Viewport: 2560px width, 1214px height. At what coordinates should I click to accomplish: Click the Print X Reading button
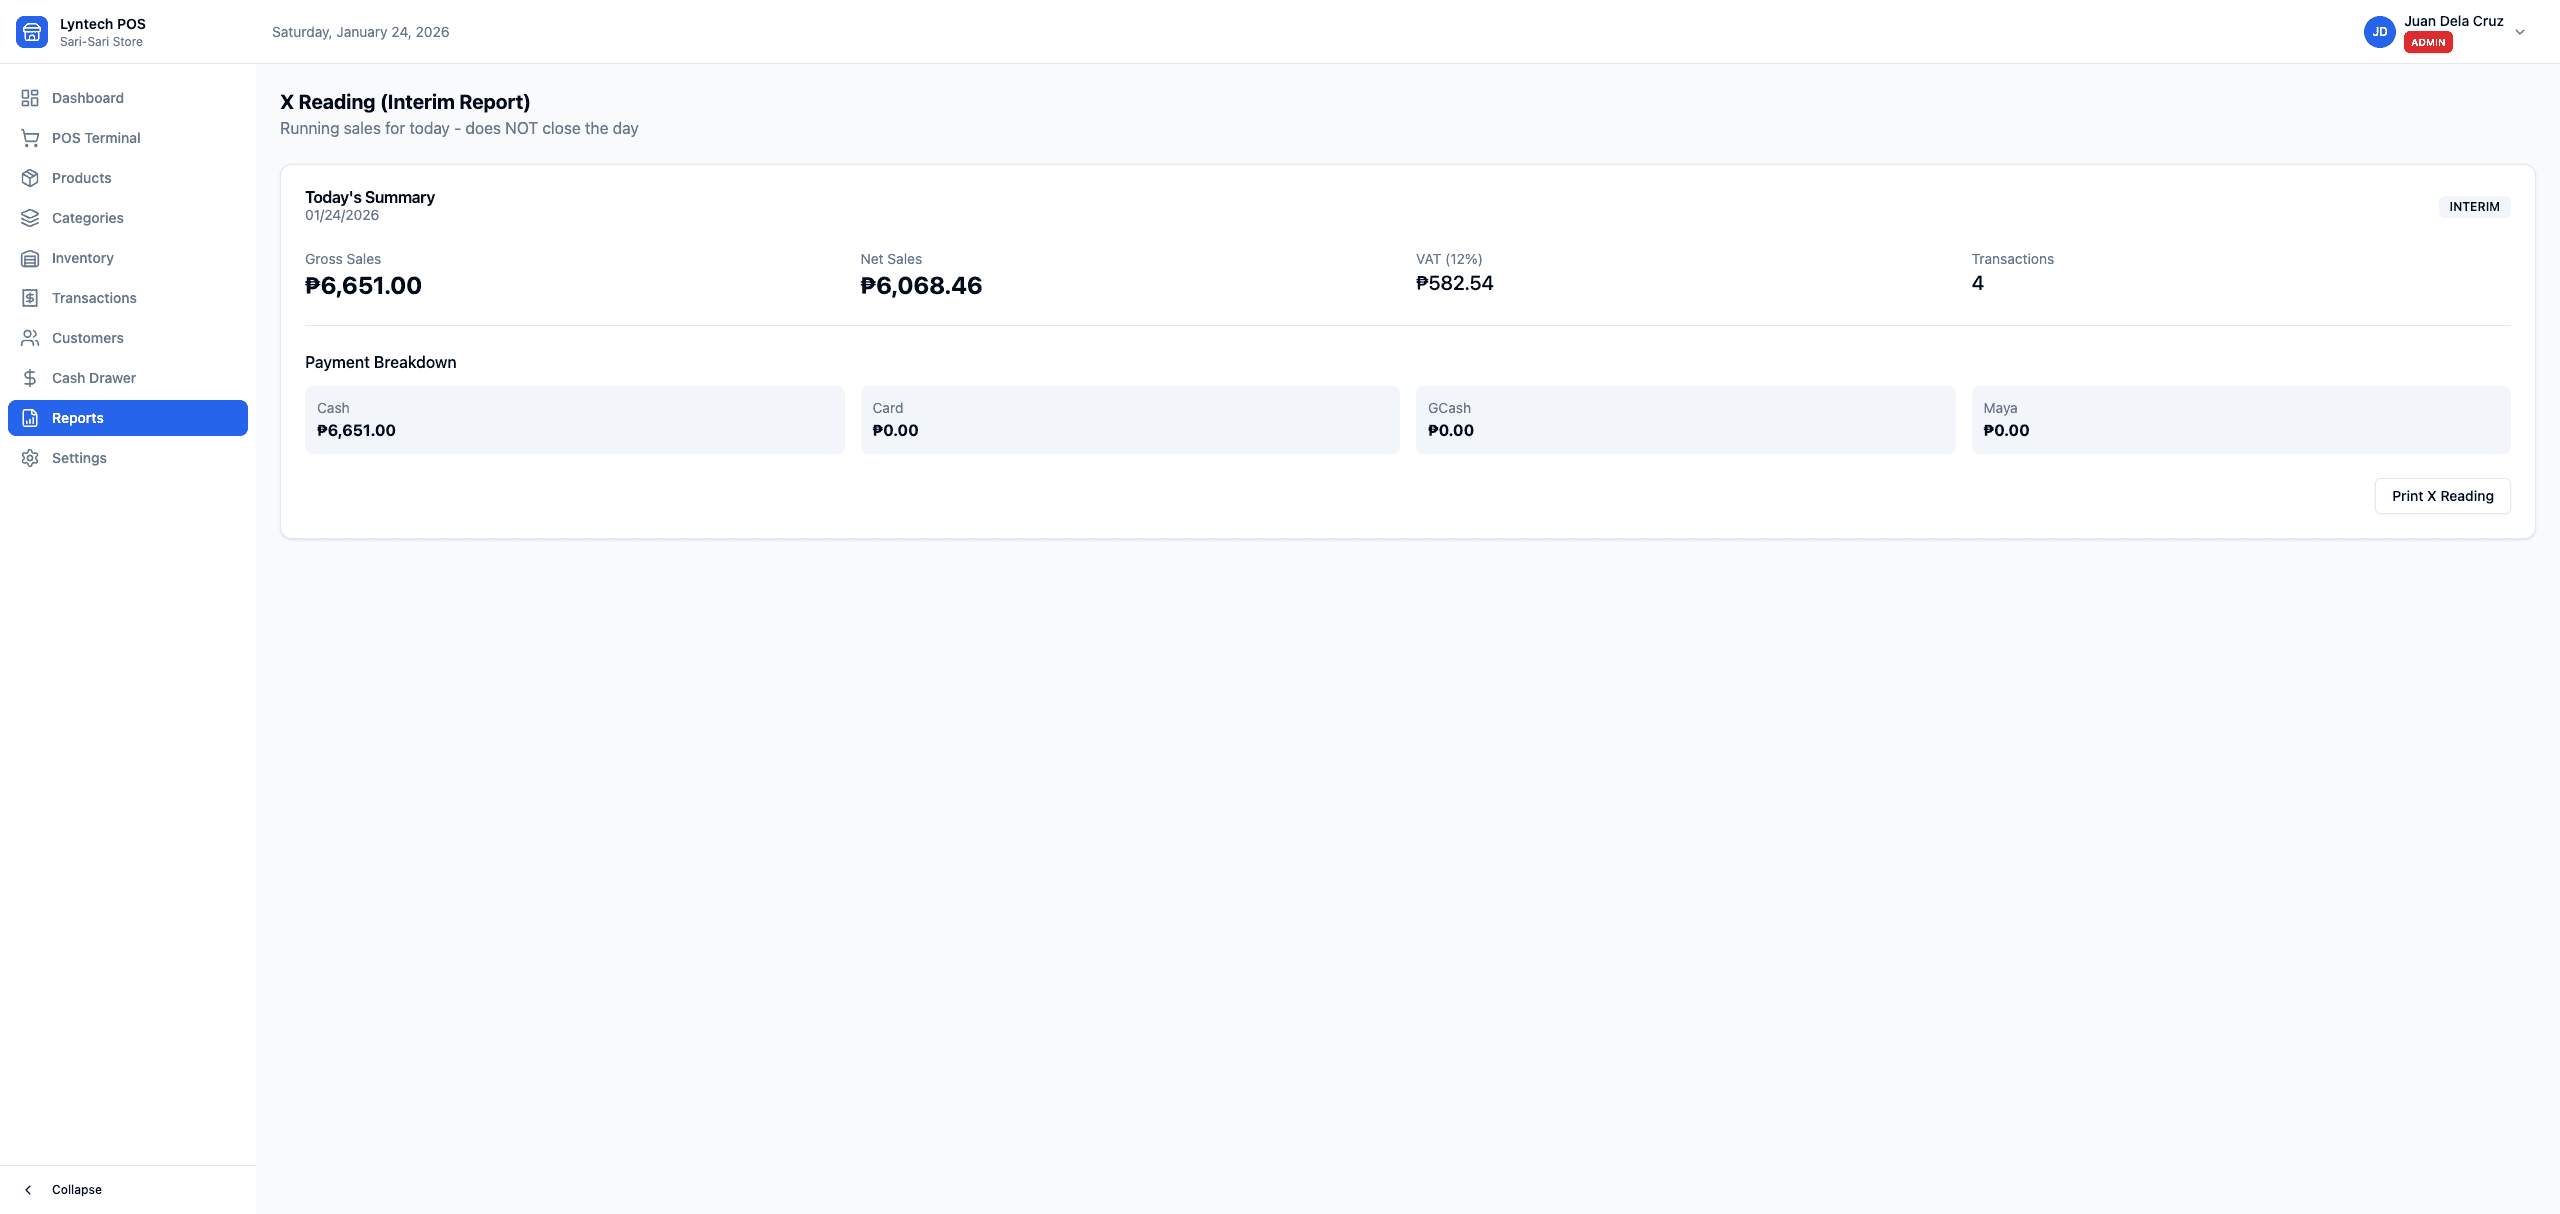click(2442, 496)
